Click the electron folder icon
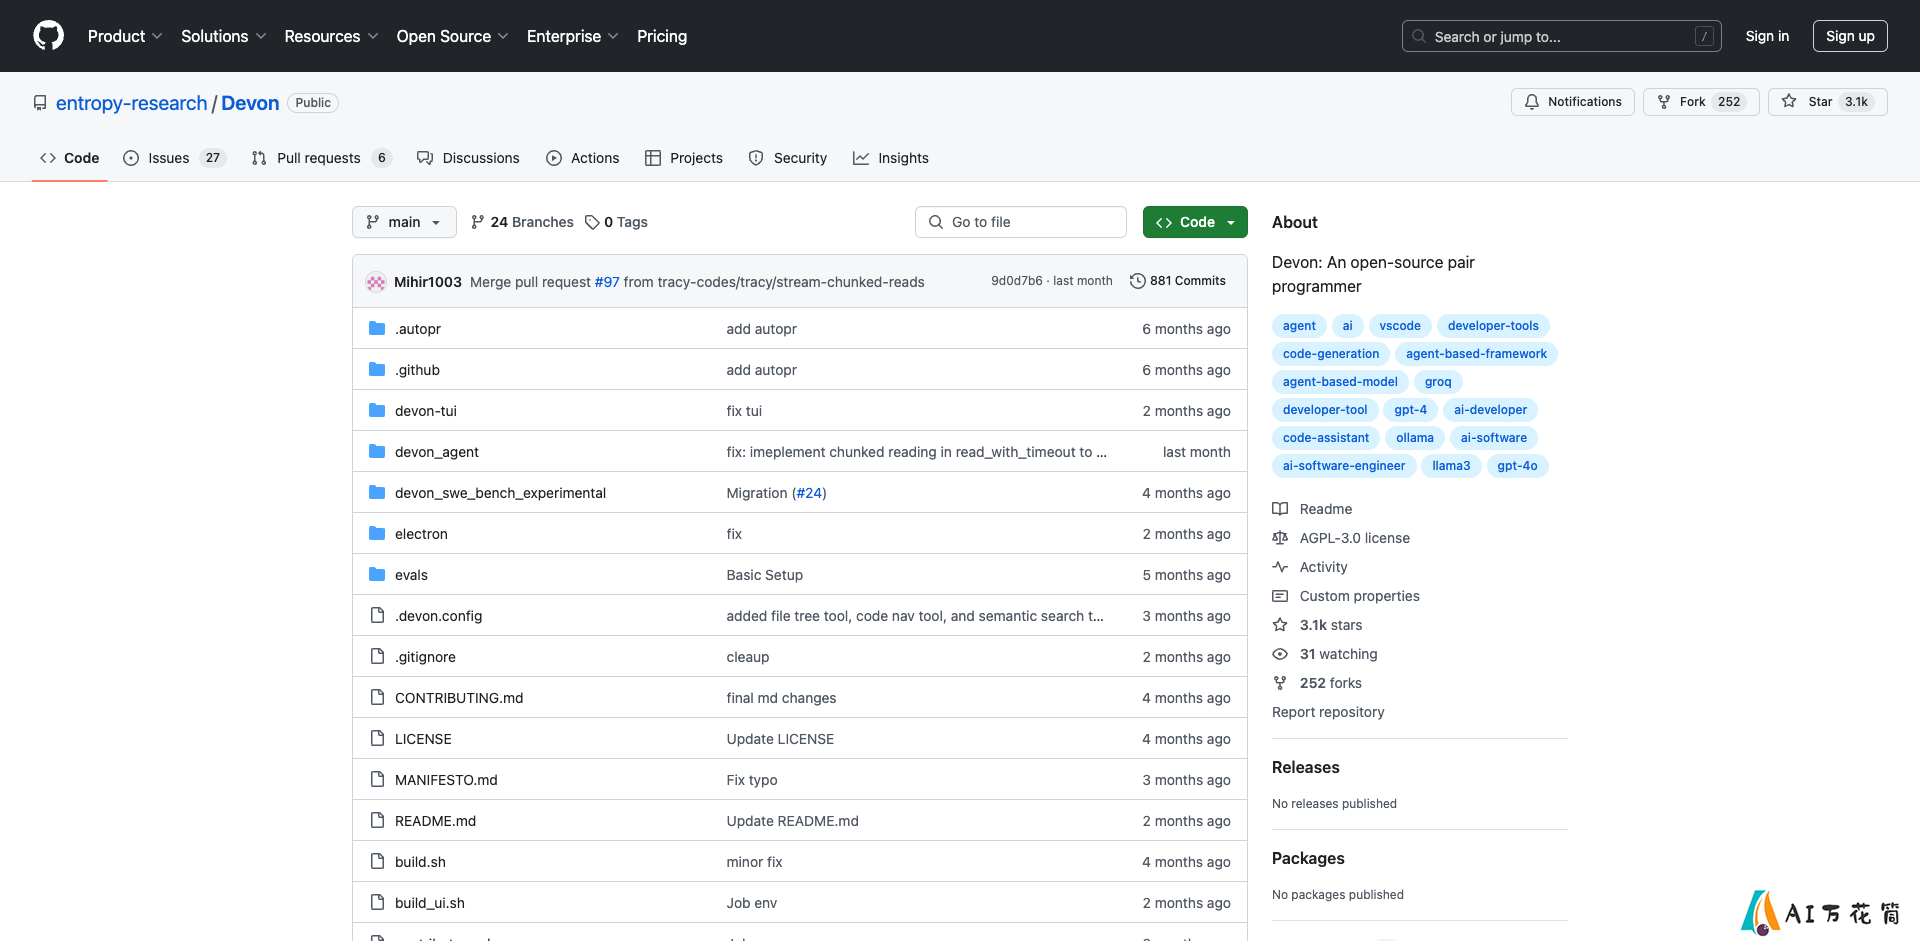Image resolution: width=1920 pixels, height=941 pixels. pyautogui.click(x=377, y=534)
